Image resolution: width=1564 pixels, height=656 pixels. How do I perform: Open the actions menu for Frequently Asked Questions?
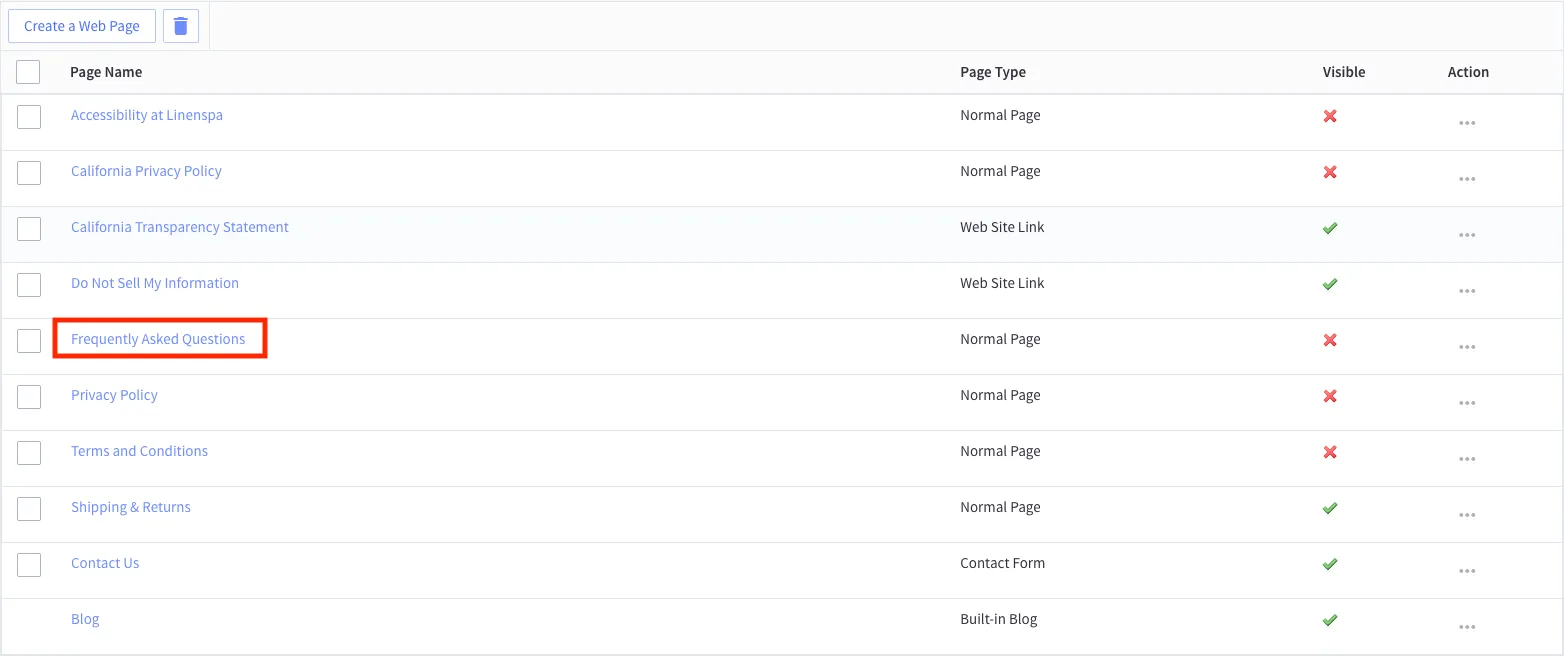[x=1467, y=346]
